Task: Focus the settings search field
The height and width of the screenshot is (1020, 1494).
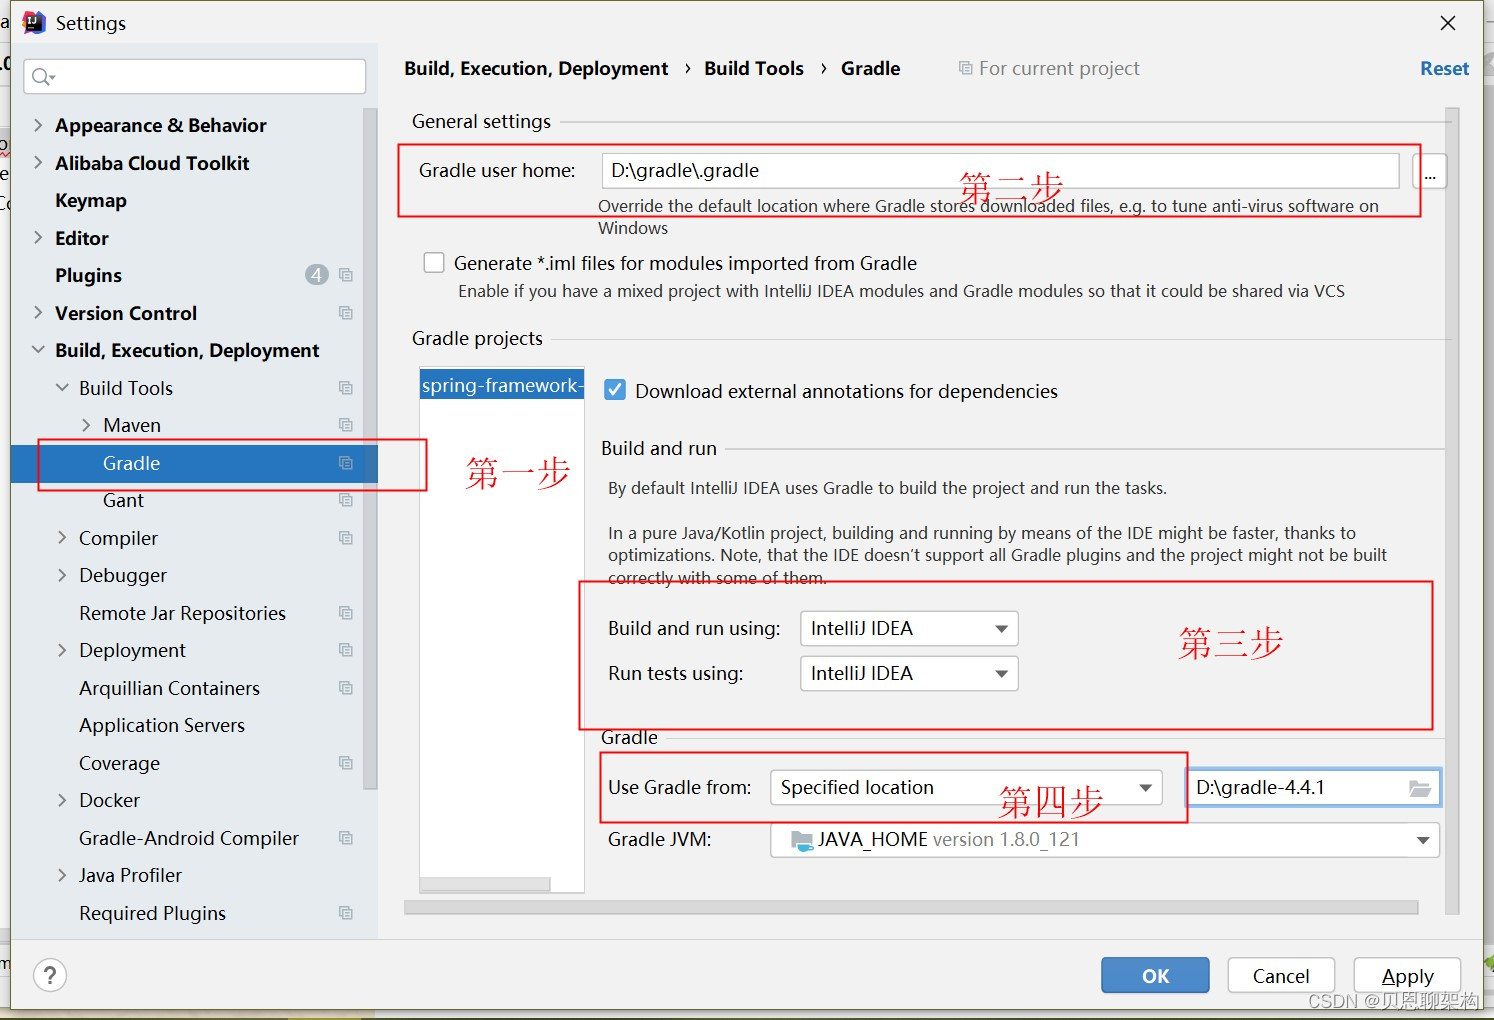Action: coord(195,77)
